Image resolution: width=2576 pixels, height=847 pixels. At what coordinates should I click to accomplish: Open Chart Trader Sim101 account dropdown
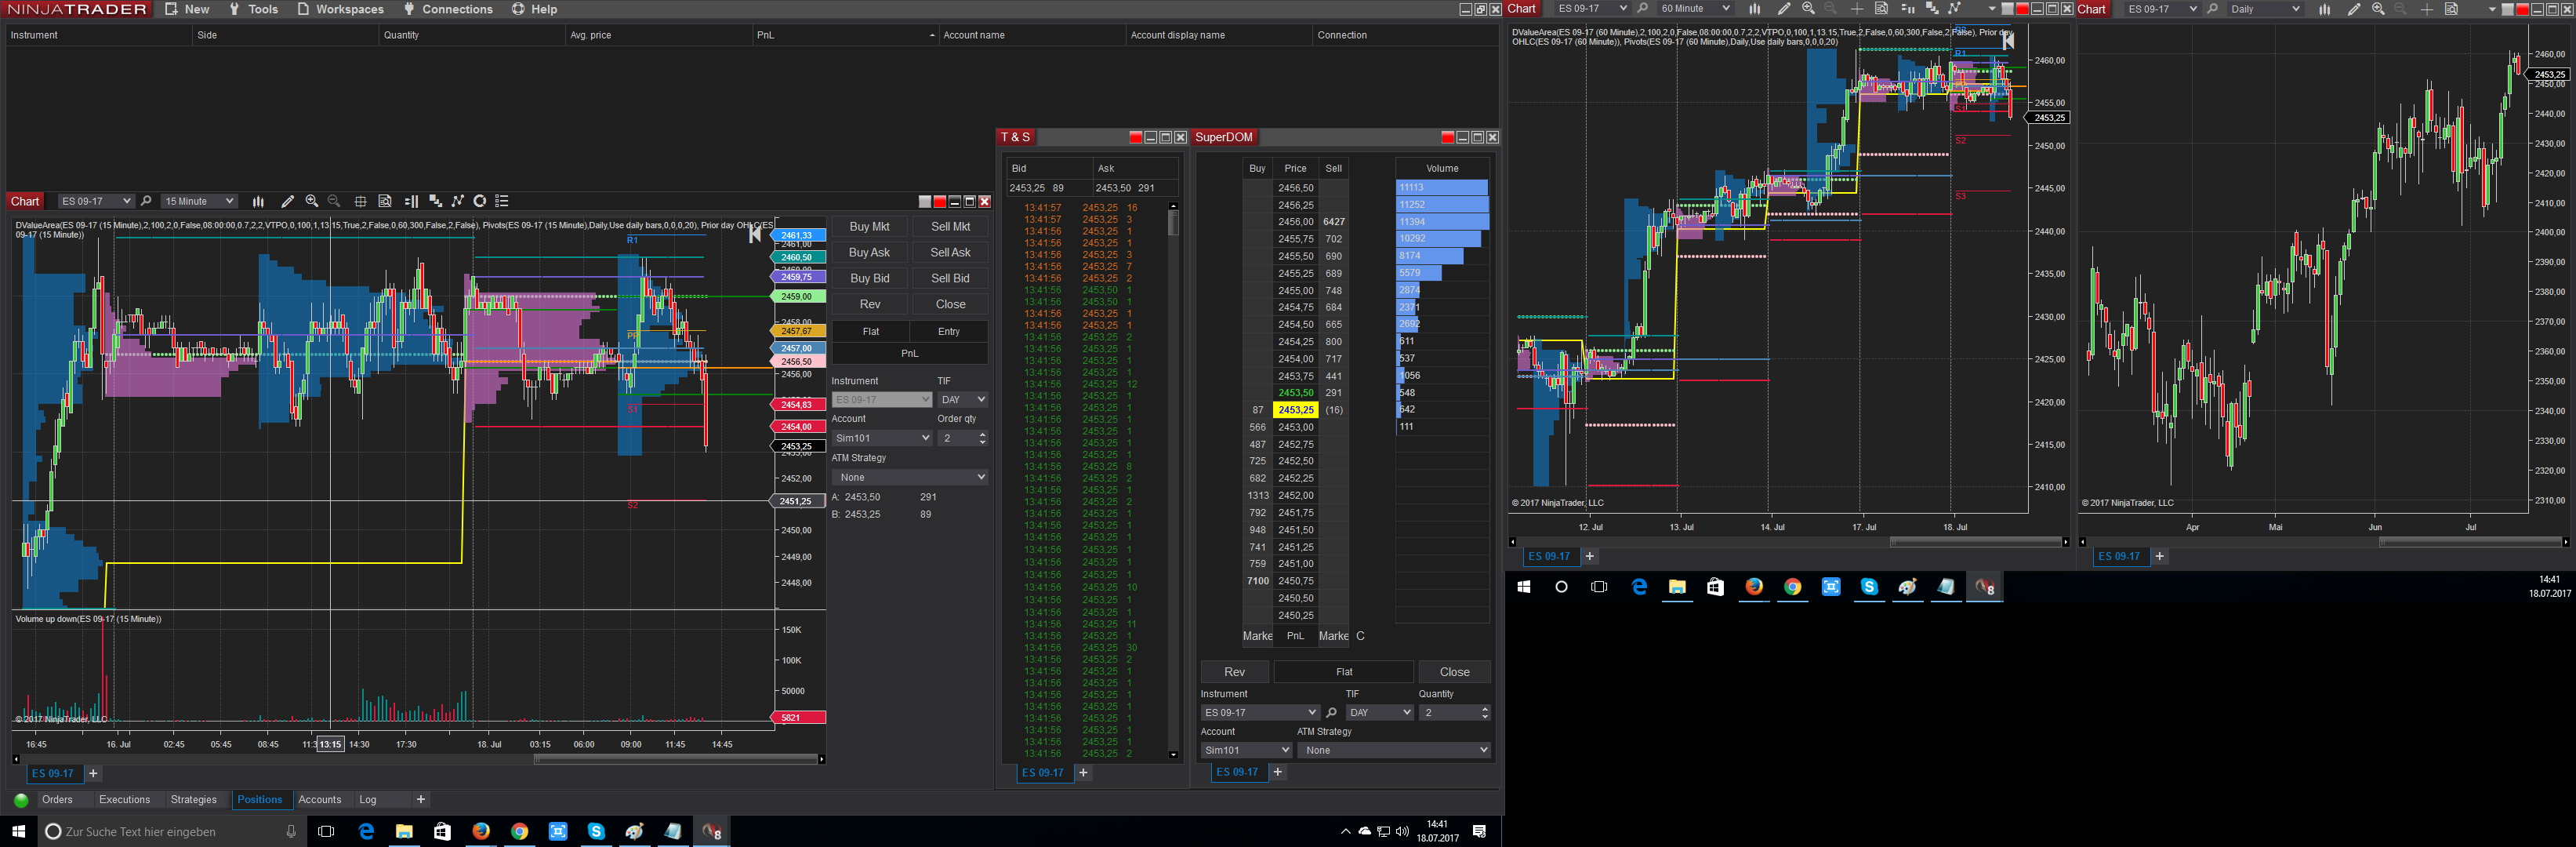click(x=882, y=438)
